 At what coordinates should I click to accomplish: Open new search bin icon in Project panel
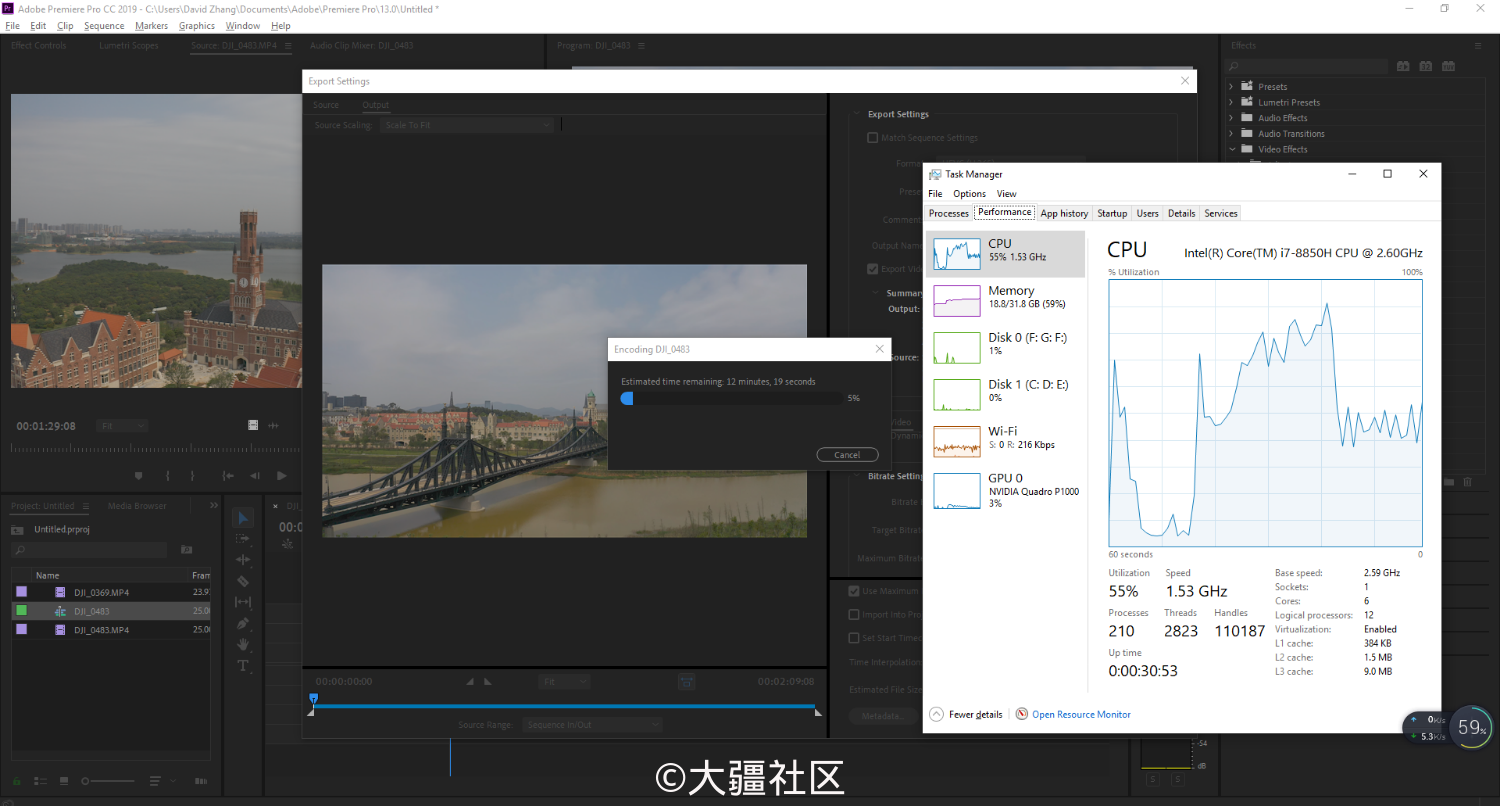[x=186, y=550]
